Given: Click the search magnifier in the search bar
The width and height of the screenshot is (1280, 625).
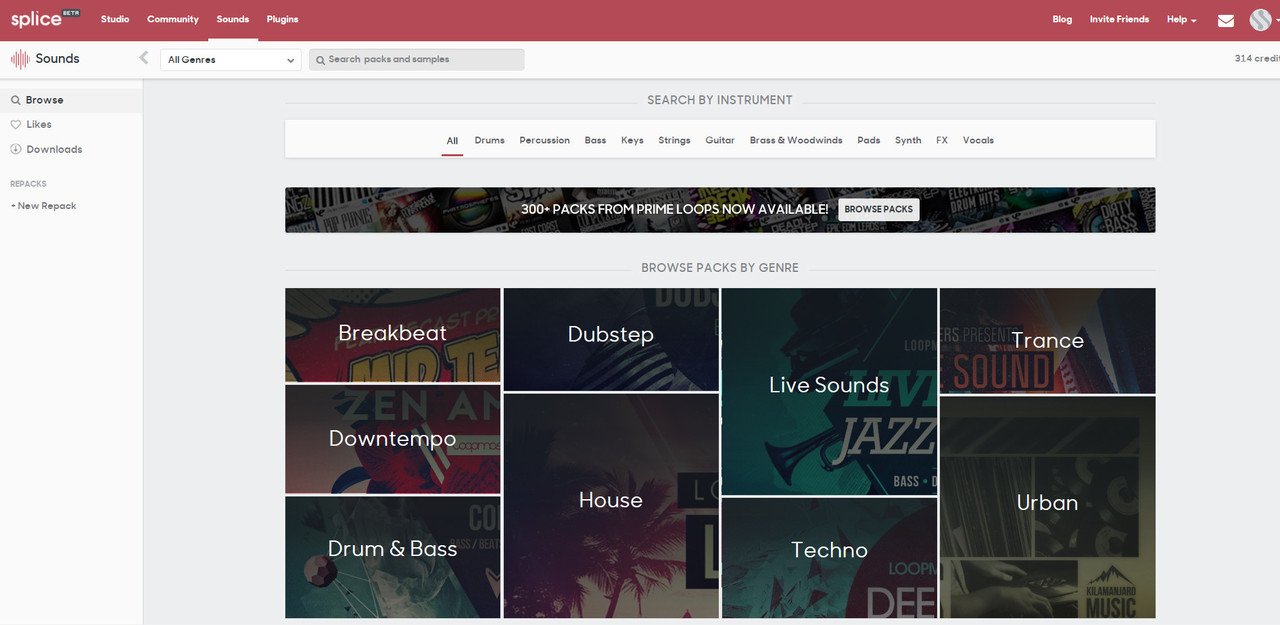Looking at the screenshot, I should pos(319,59).
